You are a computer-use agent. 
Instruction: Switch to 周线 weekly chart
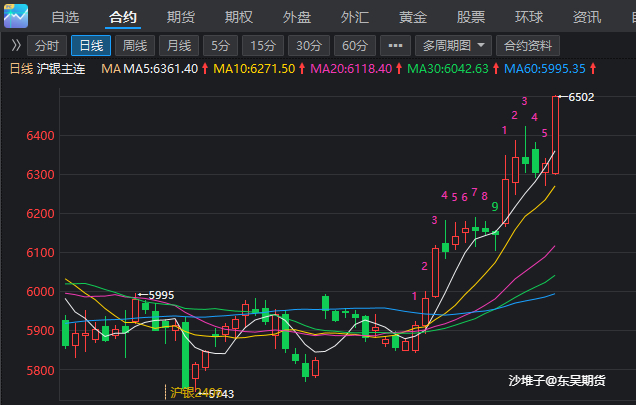coord(135,45)
